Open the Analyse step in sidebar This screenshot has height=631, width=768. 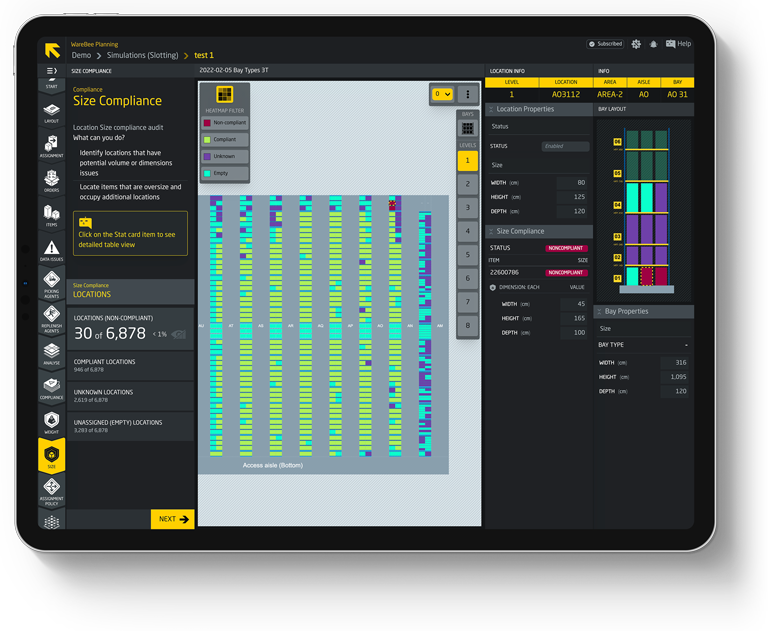pyautogui.click(x=51, y=355)
